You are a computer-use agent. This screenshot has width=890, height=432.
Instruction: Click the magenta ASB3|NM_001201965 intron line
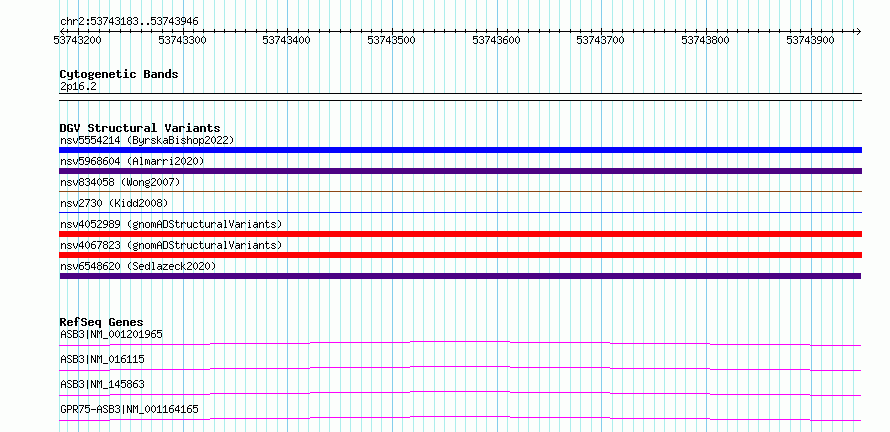click(x=460, y=343)
